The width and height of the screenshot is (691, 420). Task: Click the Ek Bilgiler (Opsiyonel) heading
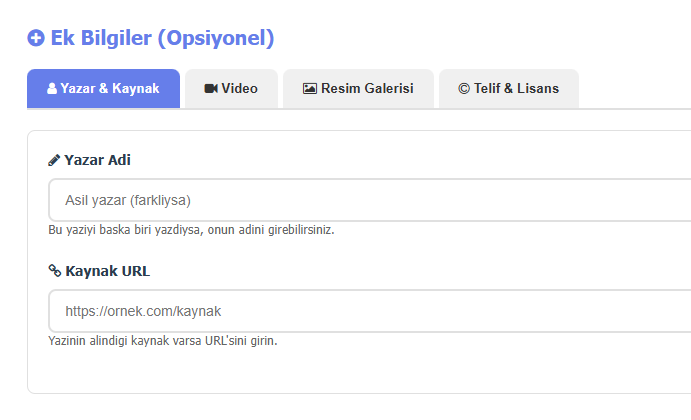point(162,39)
